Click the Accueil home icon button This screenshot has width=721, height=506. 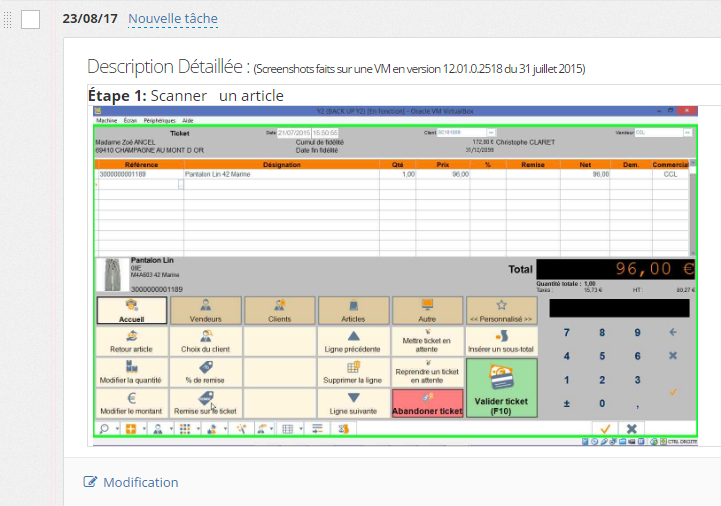click(132, 311)
